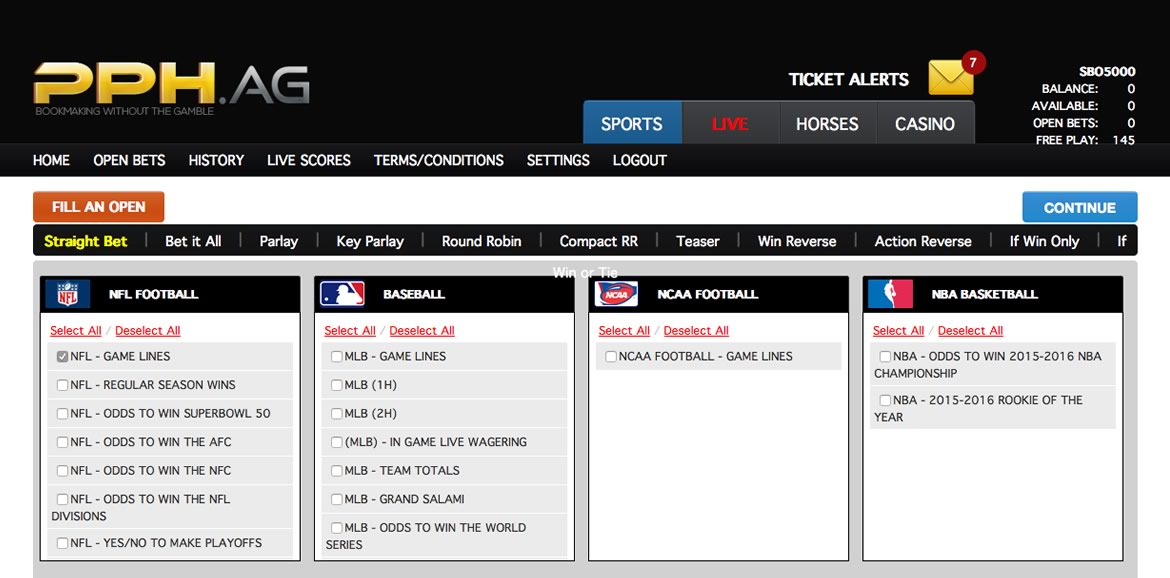Click the NCAA football logo icon
1170x578 pixels.
tap(616, 294)
